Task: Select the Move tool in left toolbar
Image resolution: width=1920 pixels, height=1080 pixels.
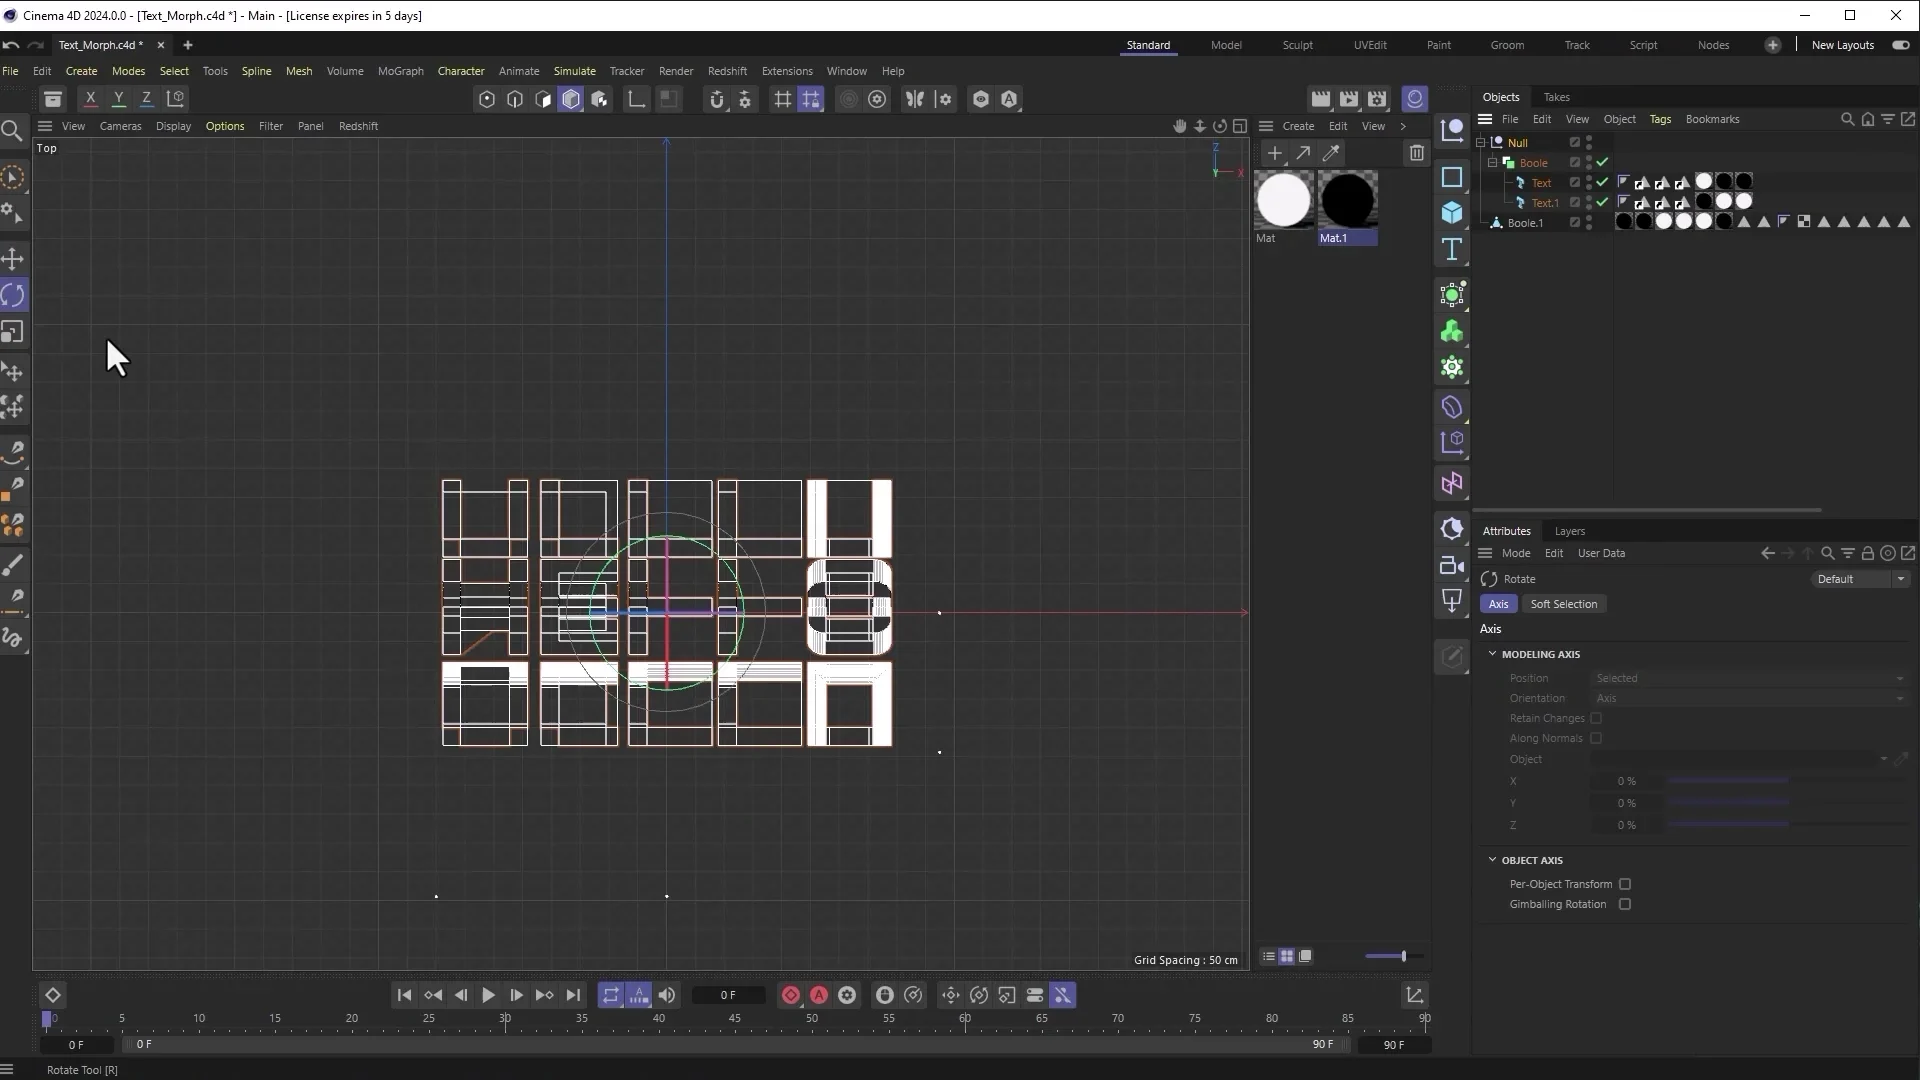Action: click(13, 259)
